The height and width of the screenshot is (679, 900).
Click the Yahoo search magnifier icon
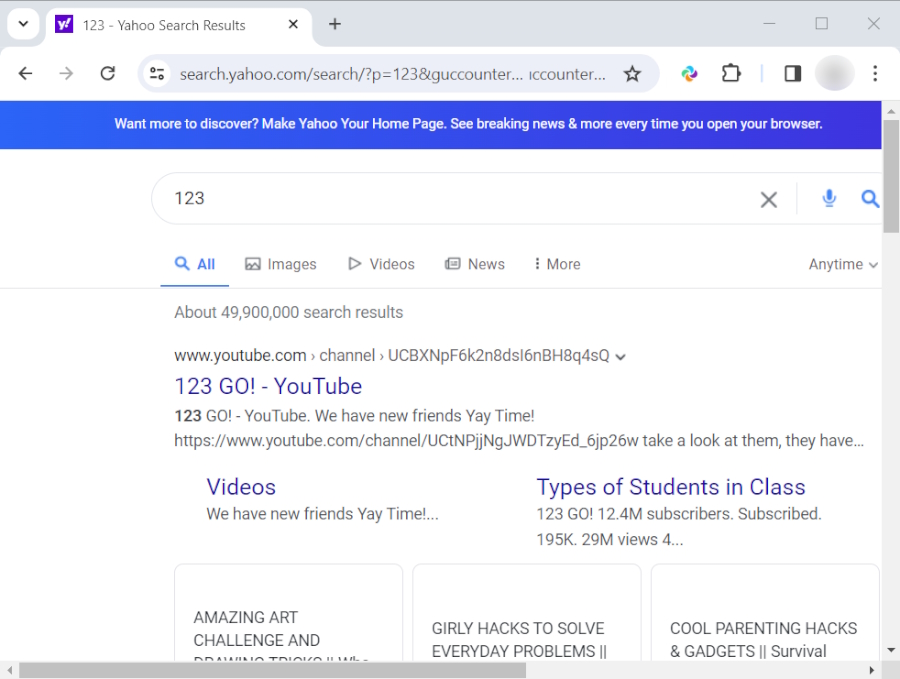click(x=869, y=198)
